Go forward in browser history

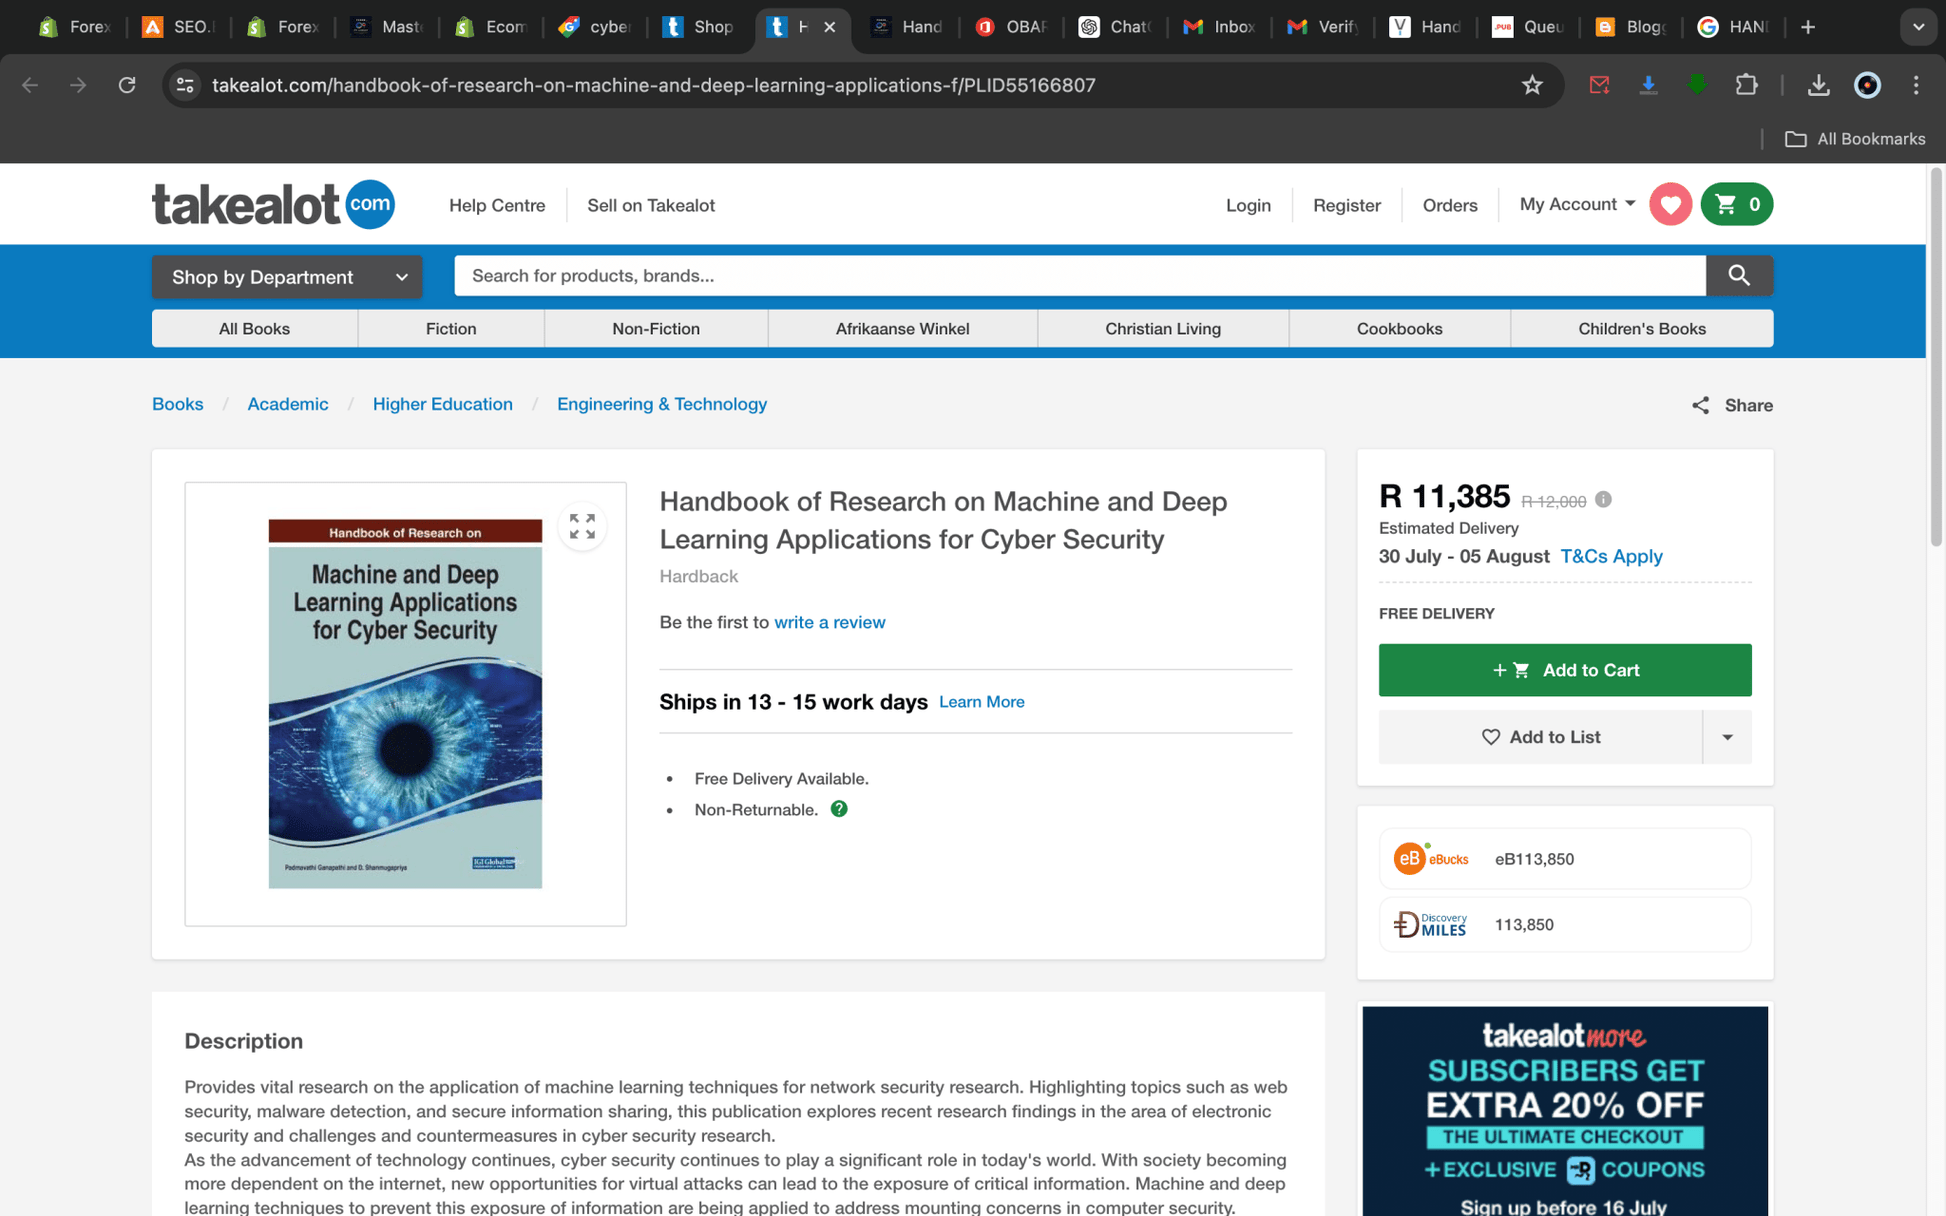[78, 85]
